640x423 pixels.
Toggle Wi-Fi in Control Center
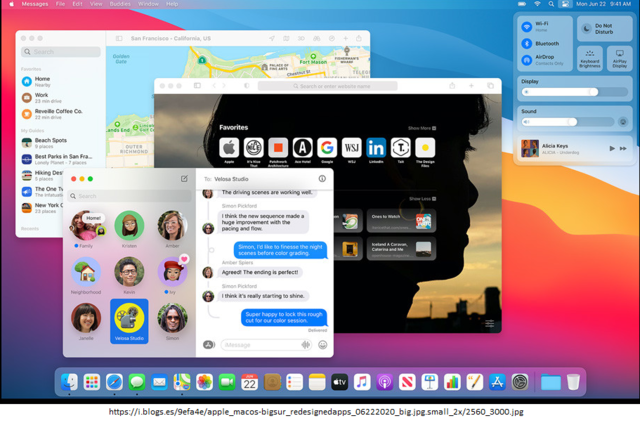[x=527, y=27]
